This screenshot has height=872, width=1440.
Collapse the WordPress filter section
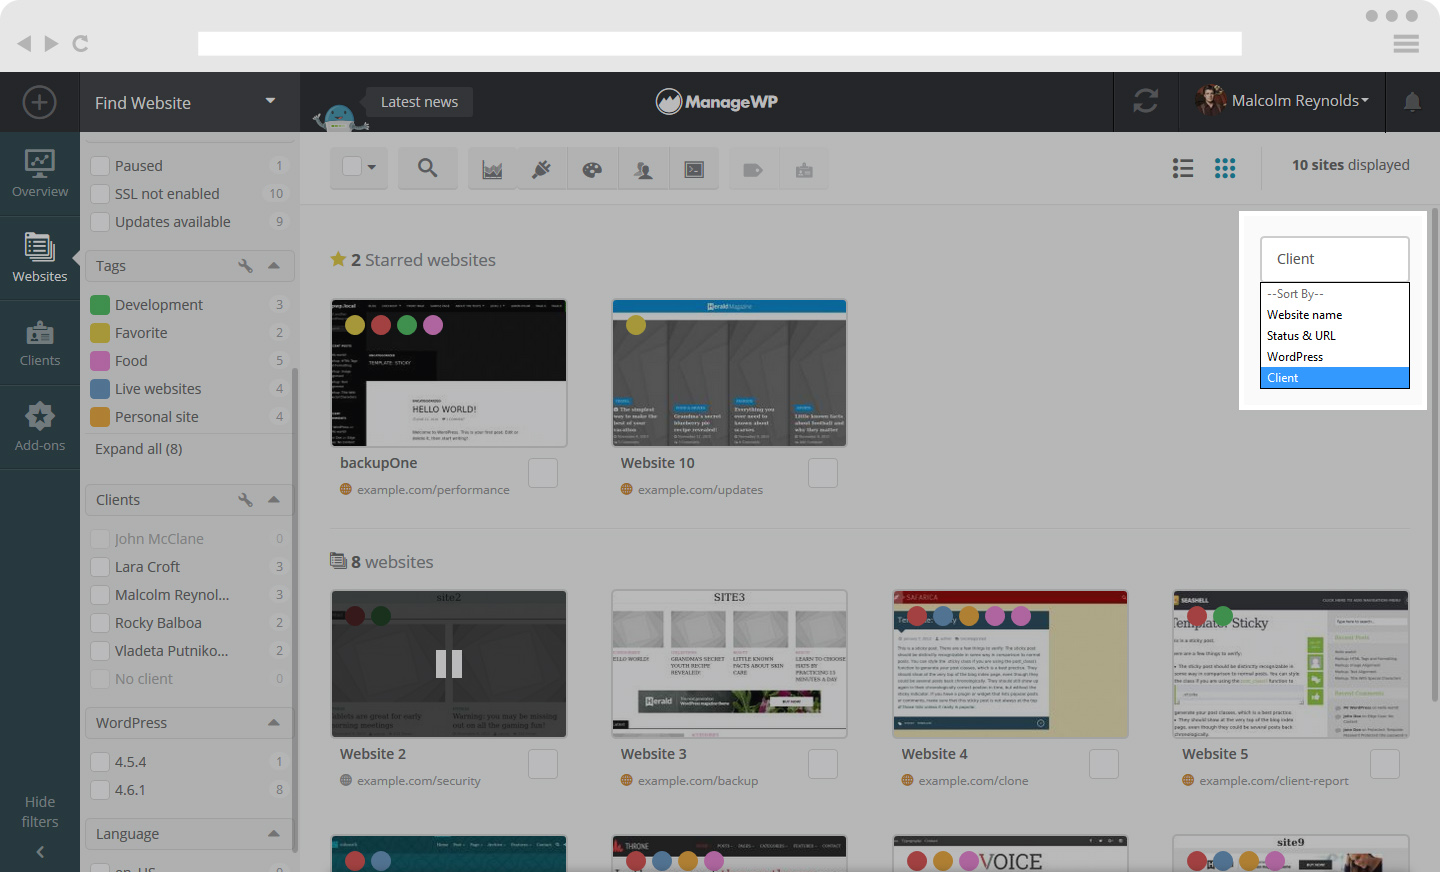coord(274,723)
